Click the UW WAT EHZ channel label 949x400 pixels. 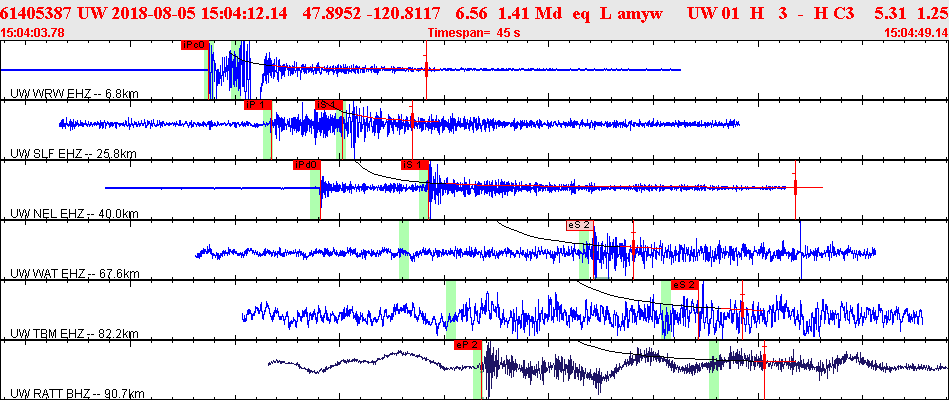tap(74, 274)
